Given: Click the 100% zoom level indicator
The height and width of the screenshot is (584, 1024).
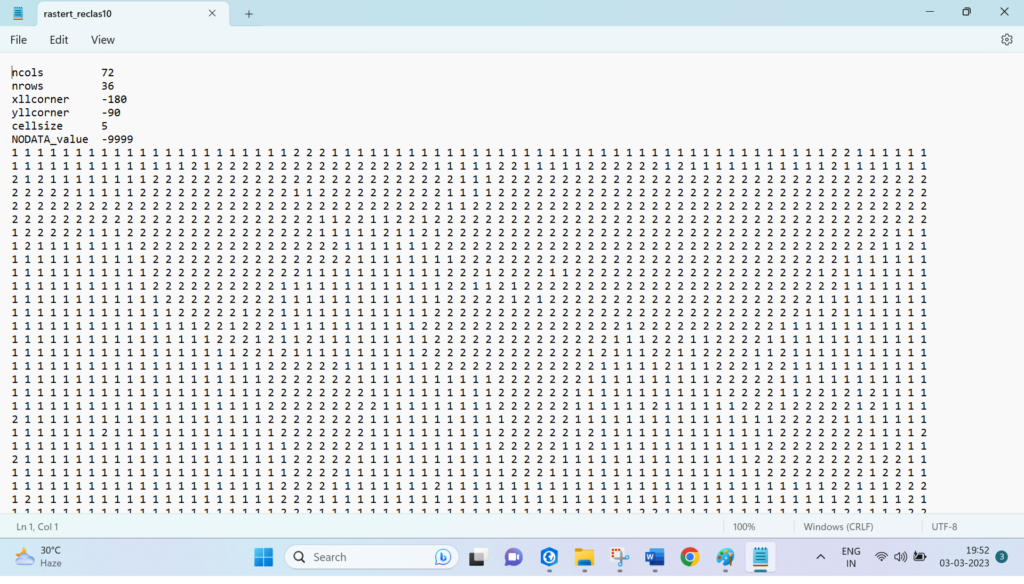Looking at the screenshot, I should click(744, 526).
